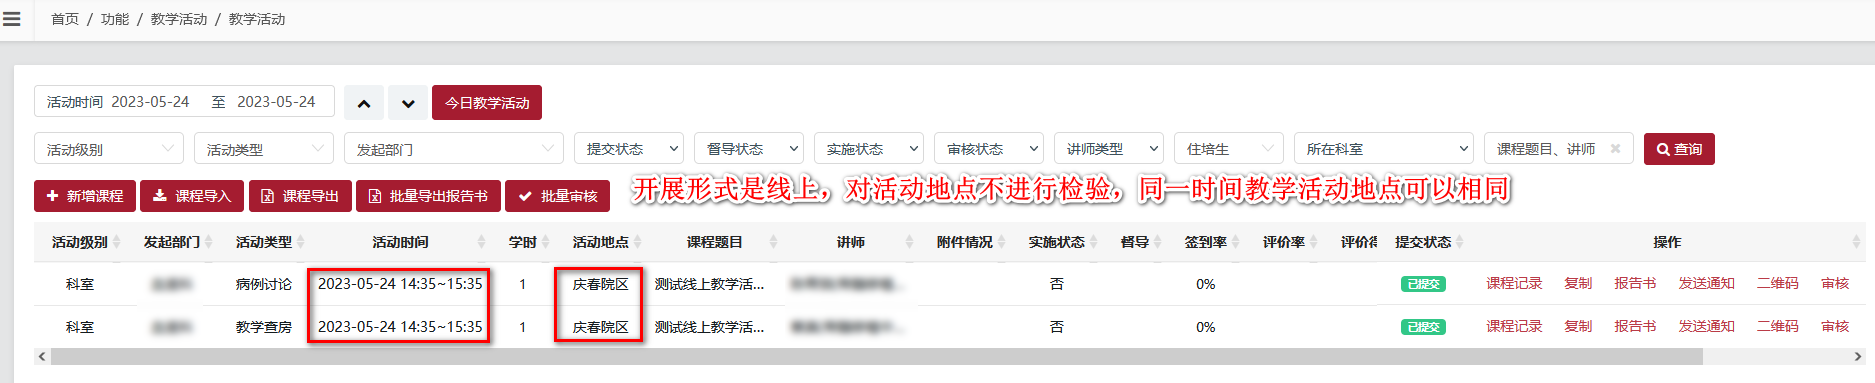
Task: Open the hamburger sidebar menu
Action: [12, 19]
